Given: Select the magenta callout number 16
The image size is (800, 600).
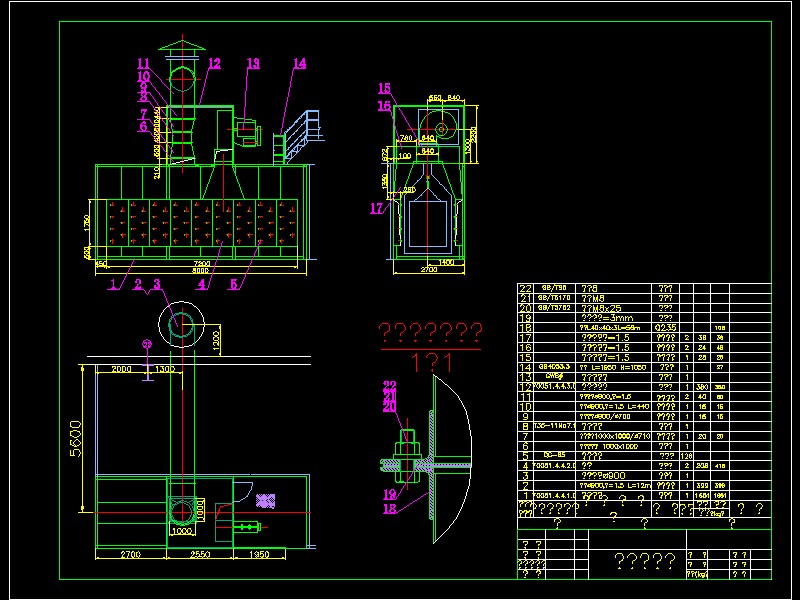Looking at the screenshot, I should [x=384, y=106].
